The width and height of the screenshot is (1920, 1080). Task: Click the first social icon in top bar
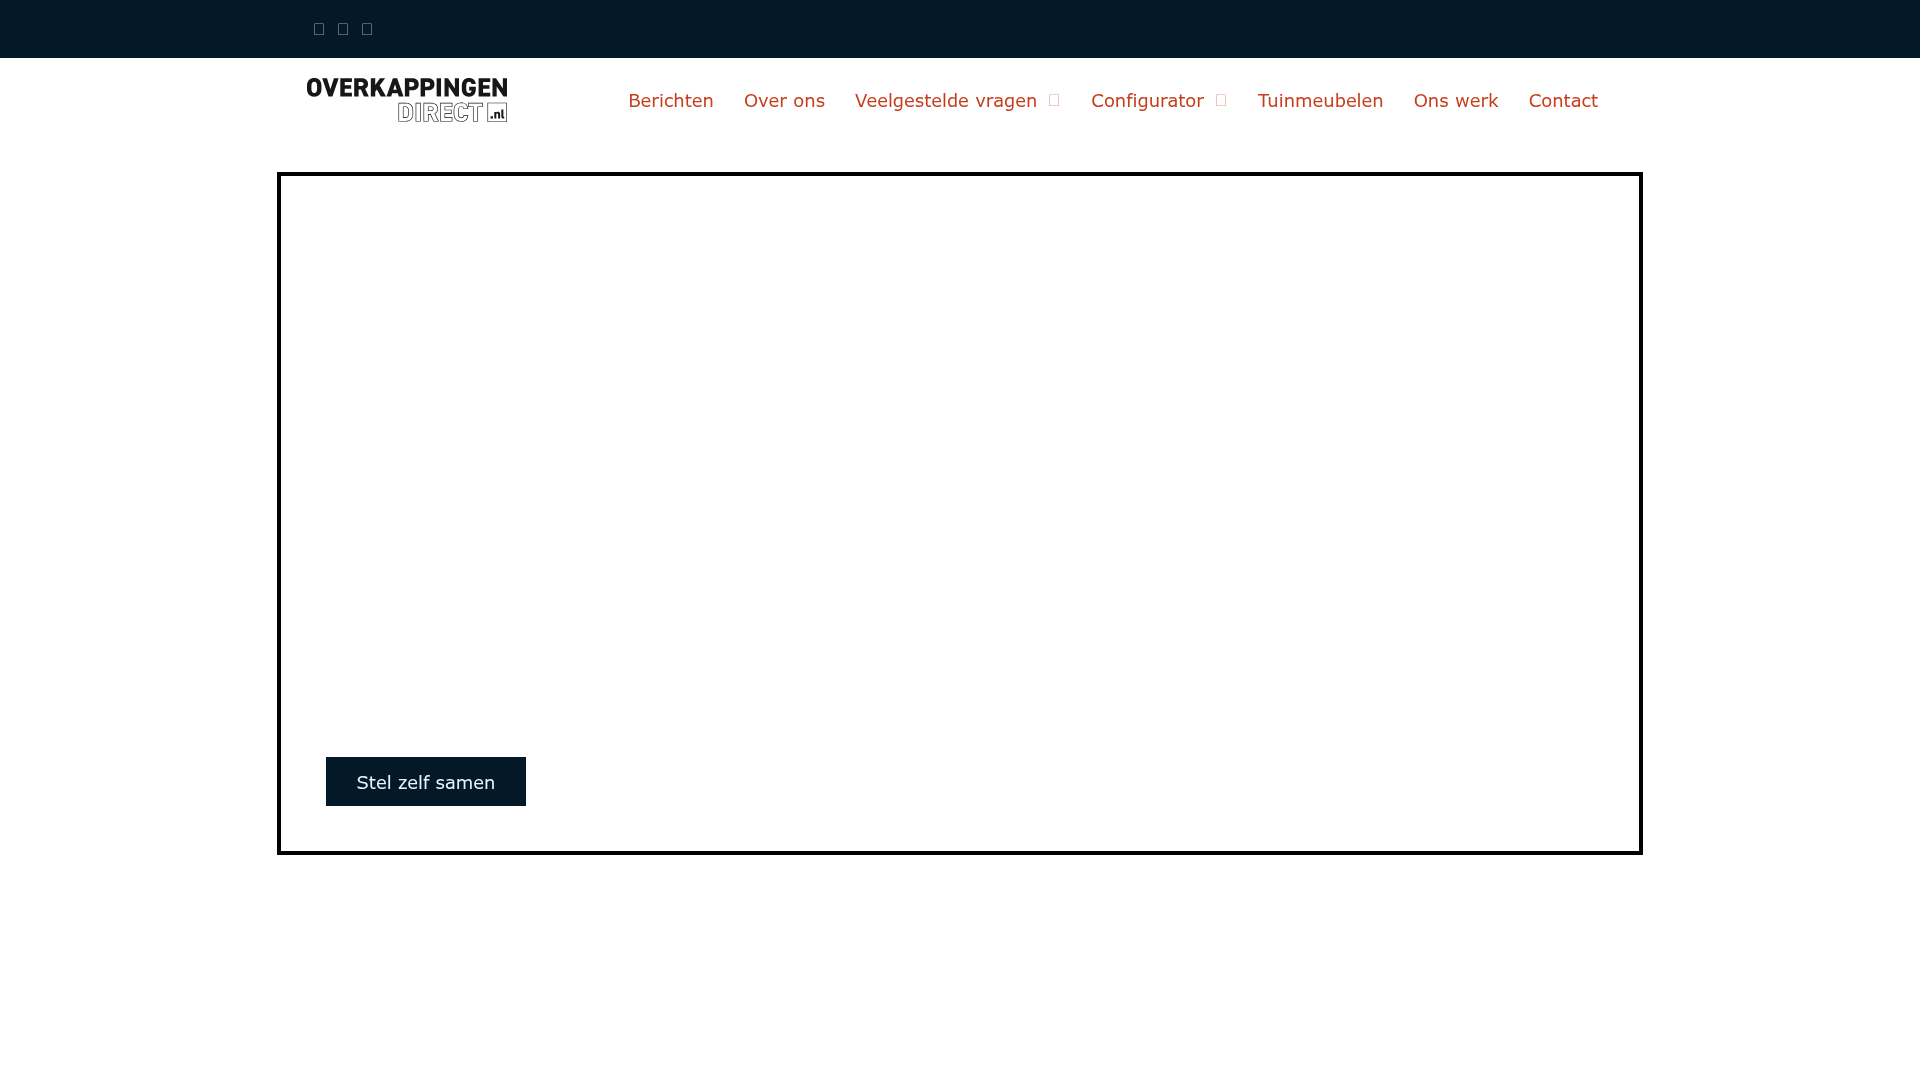click(319, 29)
